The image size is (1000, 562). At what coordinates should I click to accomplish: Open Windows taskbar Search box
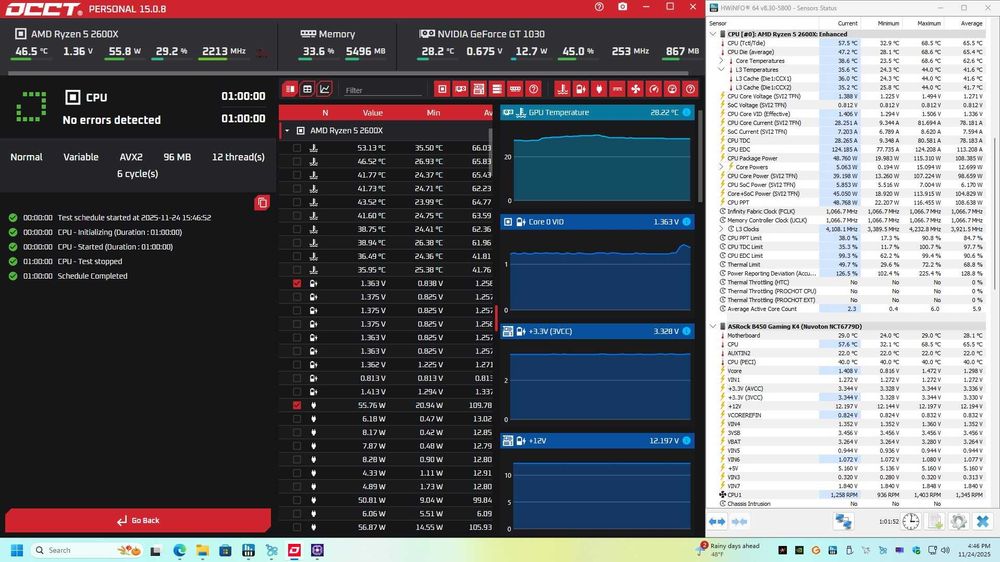point(86,550)
